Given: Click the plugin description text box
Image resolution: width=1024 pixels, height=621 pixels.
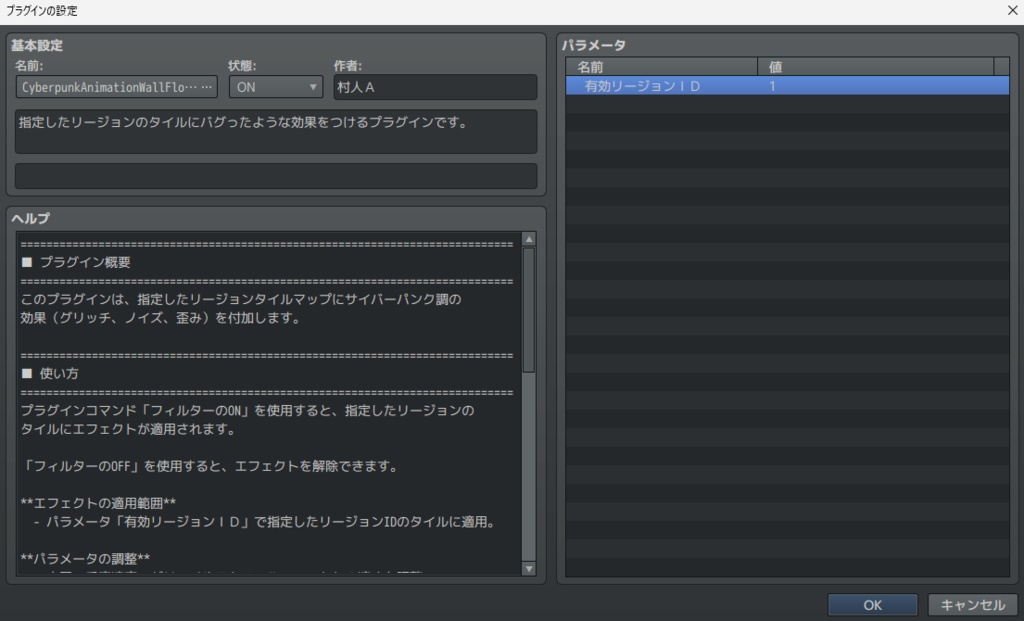Looking at the screenshot, I should point(273,131).
